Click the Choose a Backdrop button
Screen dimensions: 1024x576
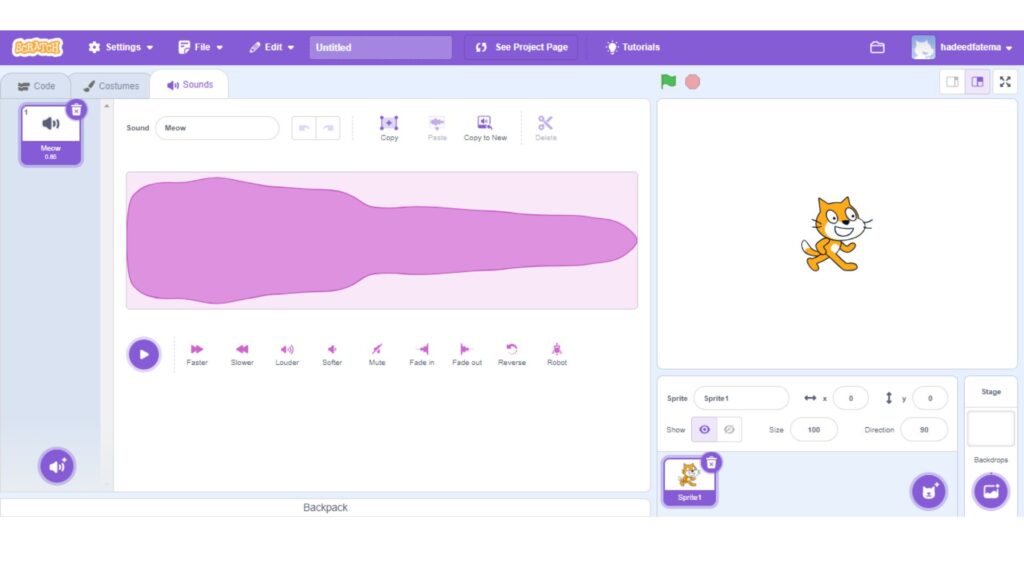[x=991, y=491]
